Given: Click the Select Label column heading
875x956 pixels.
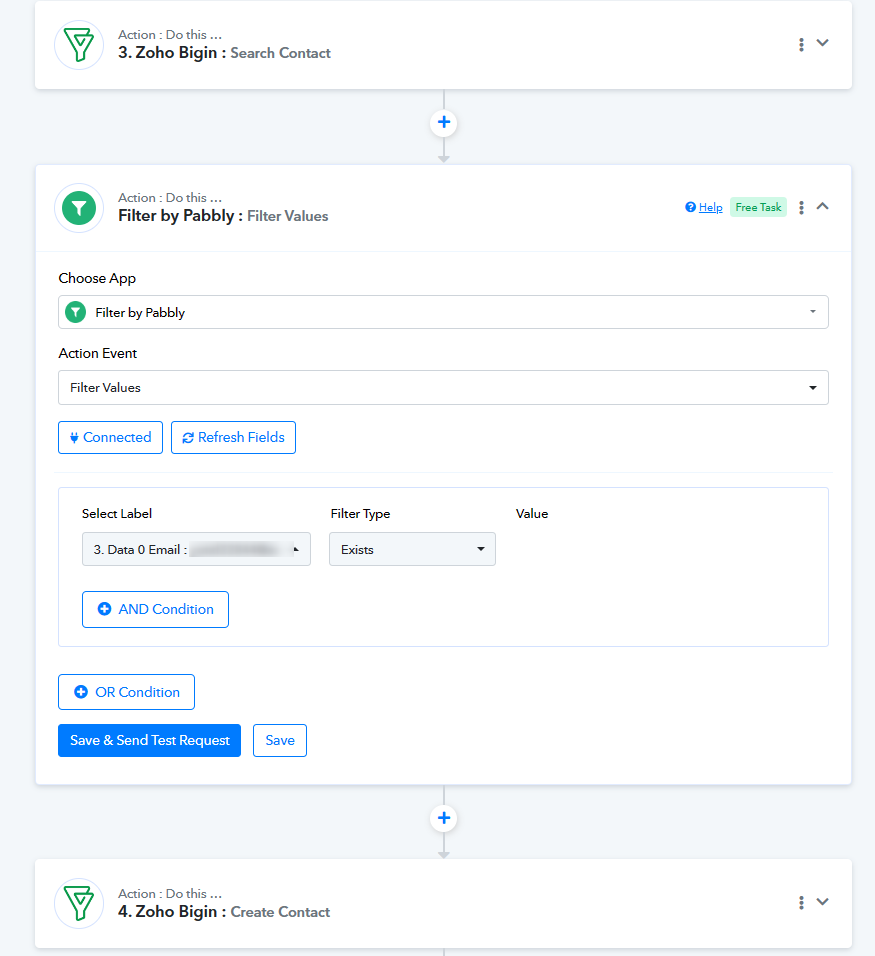Looking at the screenshot, I should [x=117, y=513].
